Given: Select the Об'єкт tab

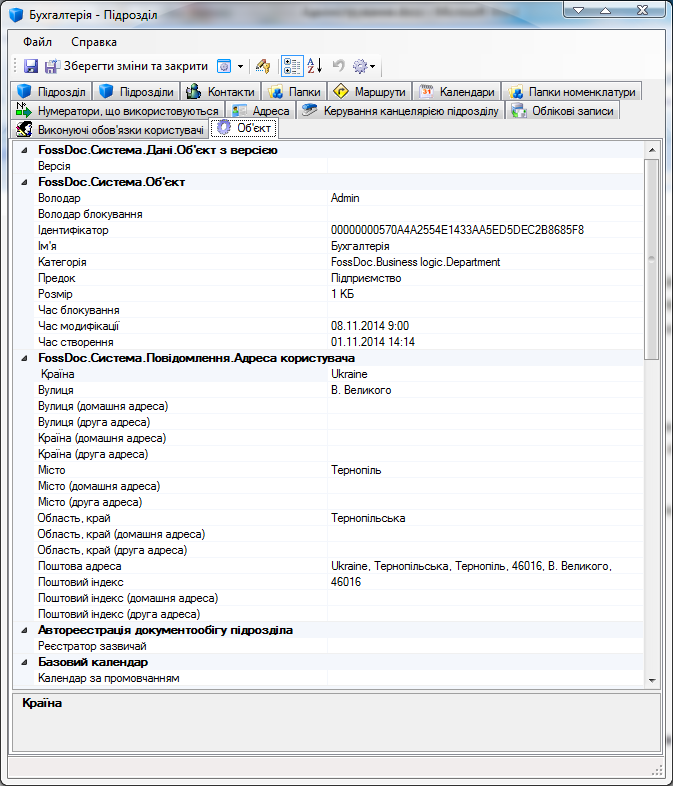Looking at the screenshot, I should point(244,128).
